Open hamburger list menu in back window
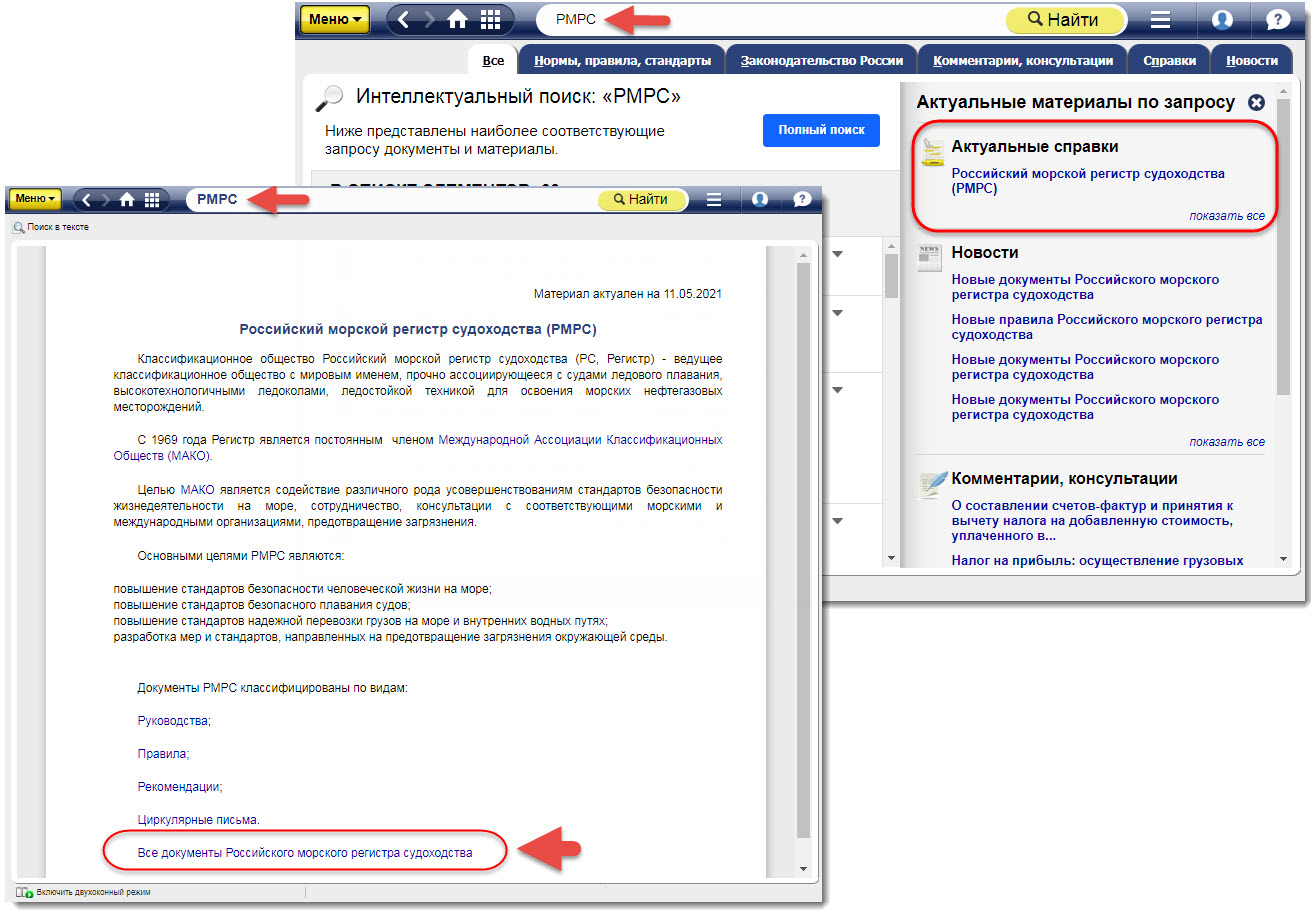Image resolution: width=1311 pixels, height=910 pixels. (x=1160, y=19)
